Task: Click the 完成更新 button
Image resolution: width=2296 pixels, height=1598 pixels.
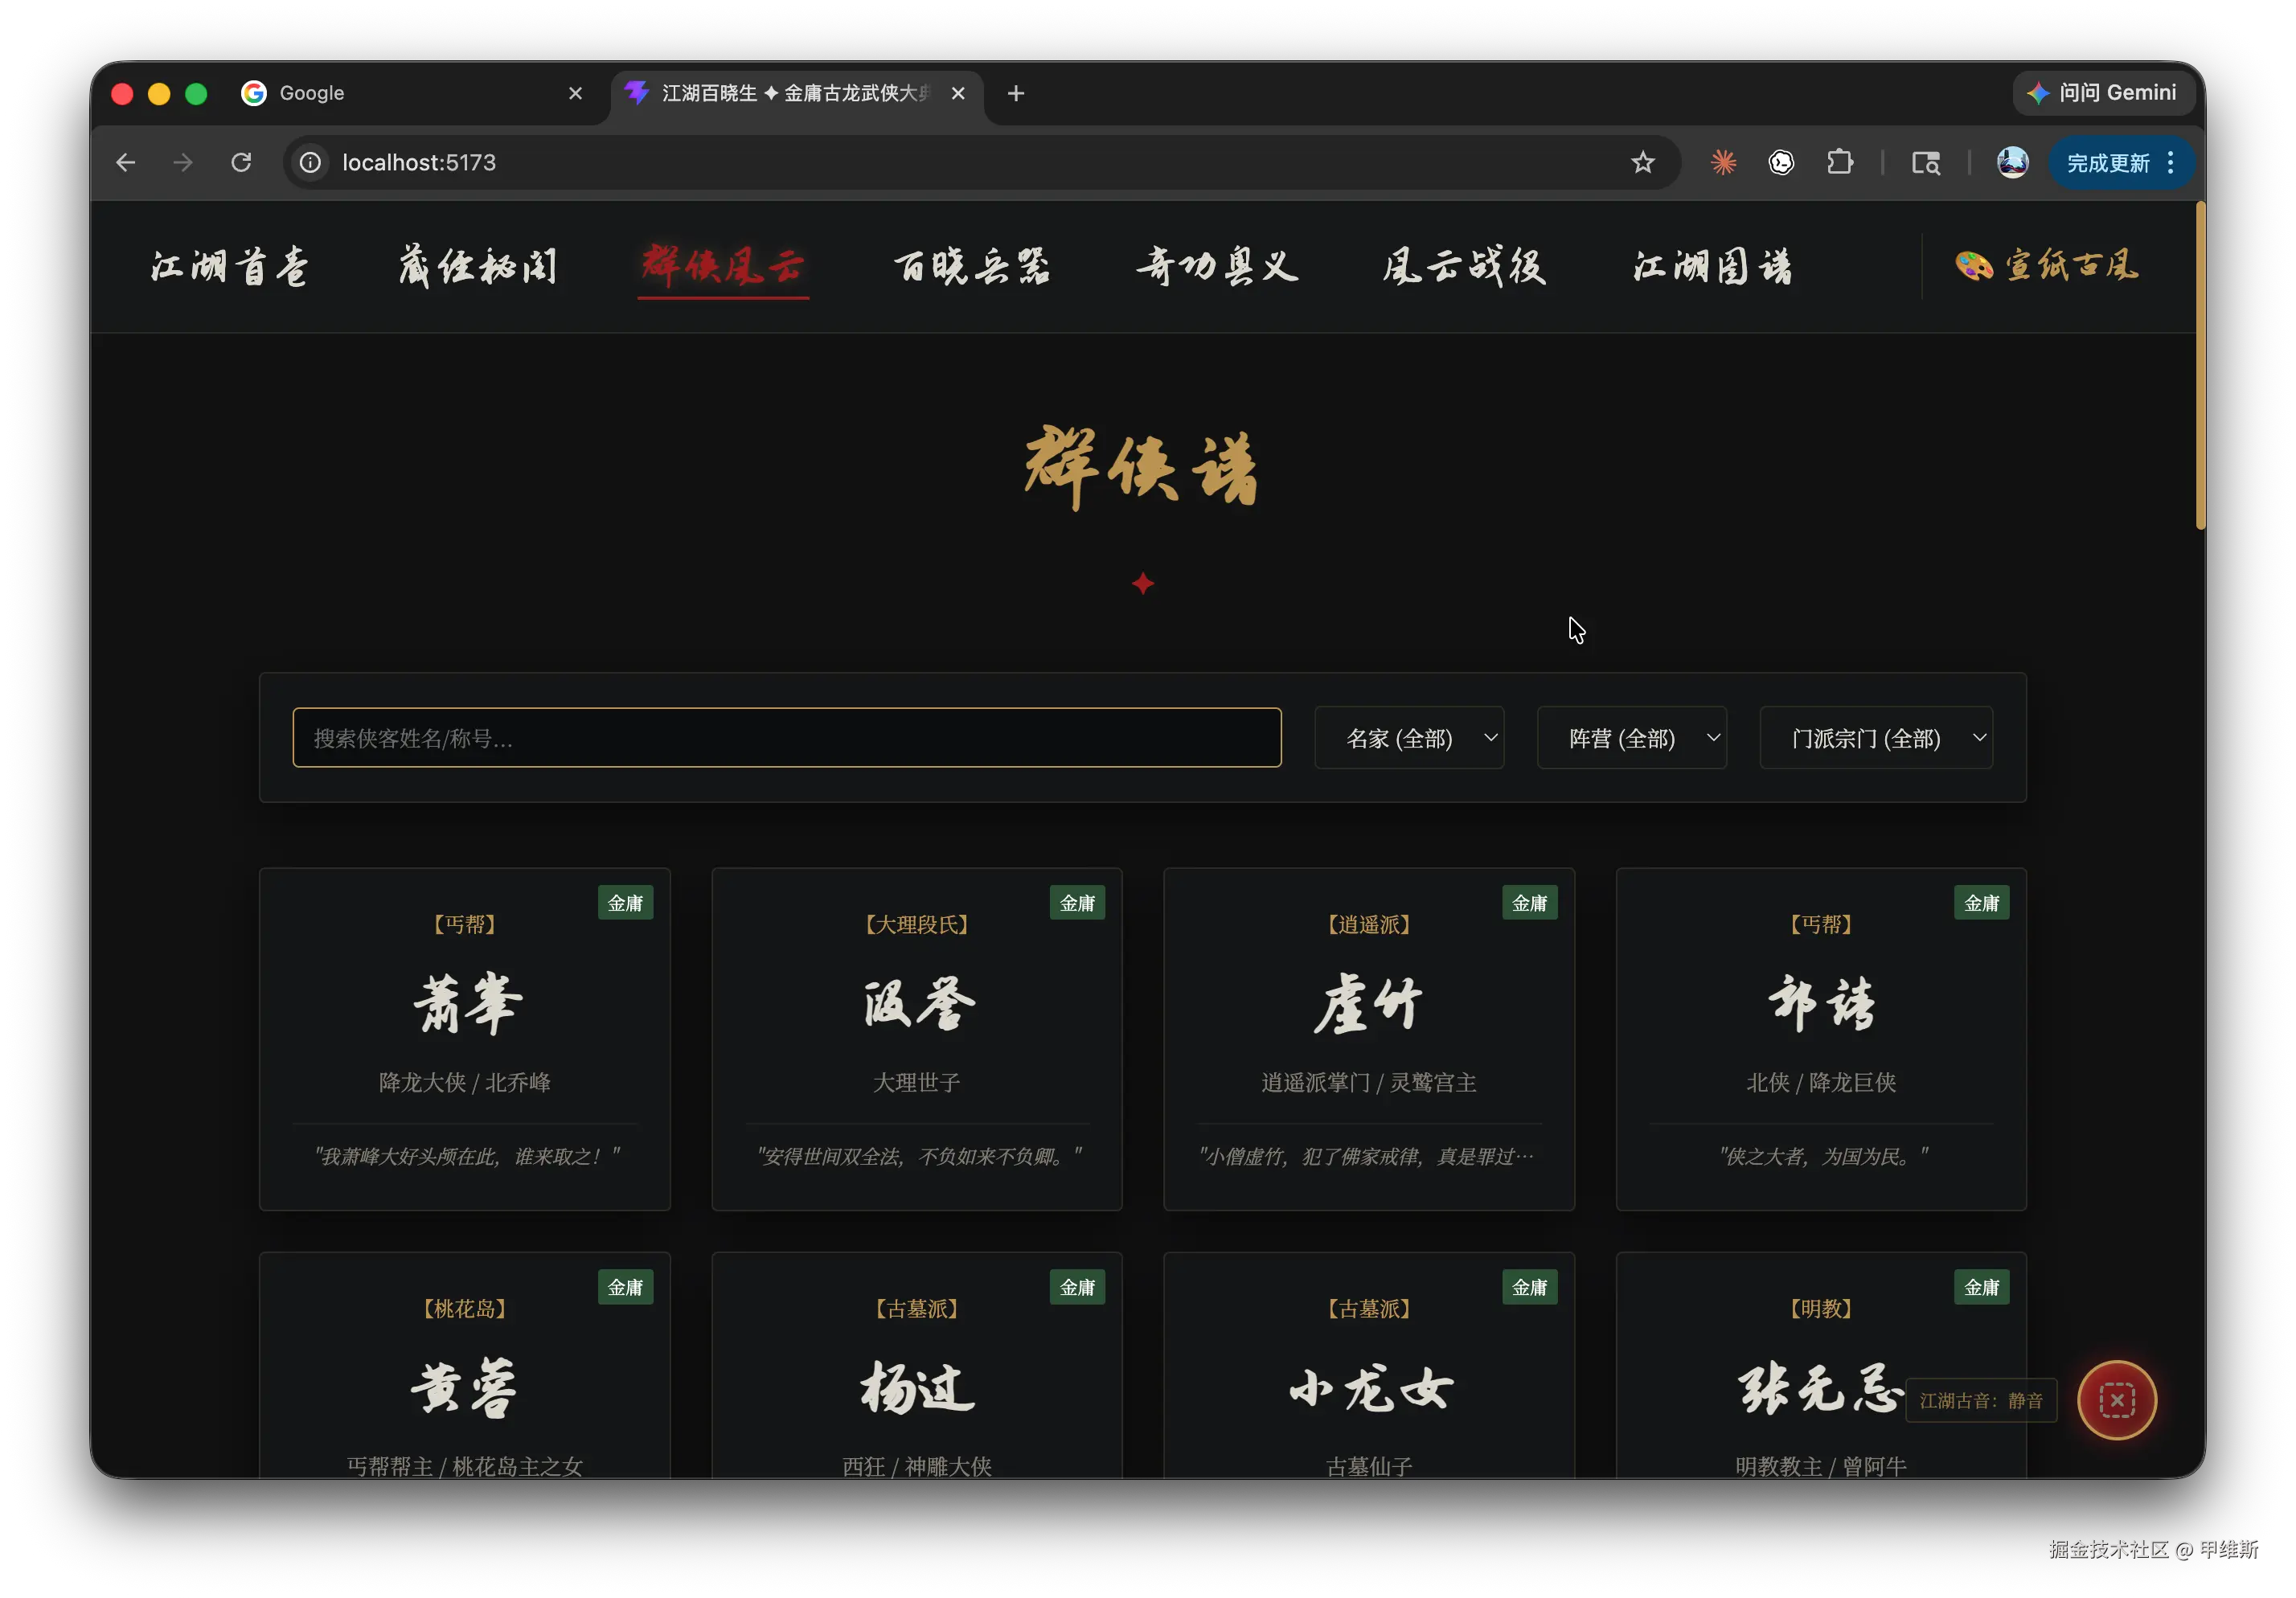Action: tap(2121, 162)
